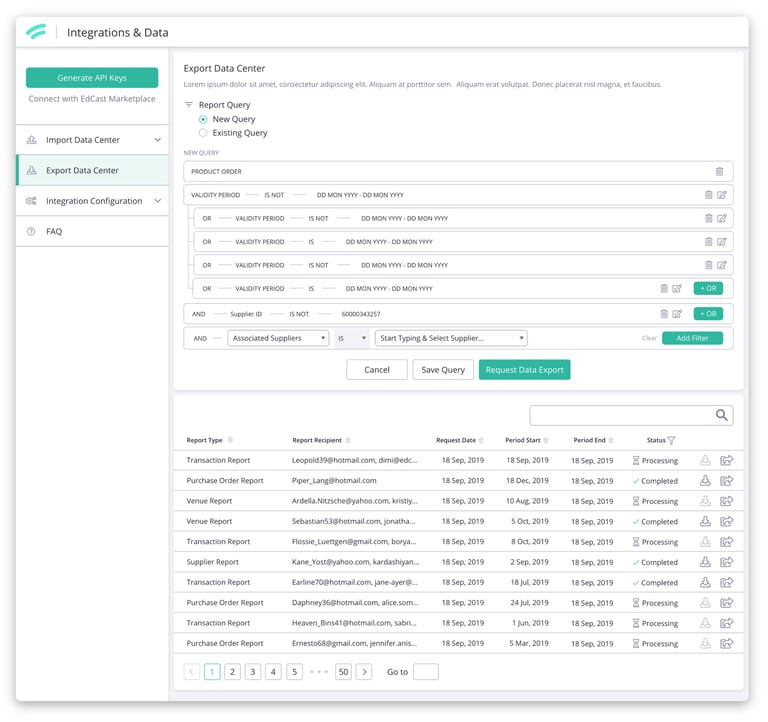
Task: Click the search magnifier icon
Action: (x=721, y=415)
